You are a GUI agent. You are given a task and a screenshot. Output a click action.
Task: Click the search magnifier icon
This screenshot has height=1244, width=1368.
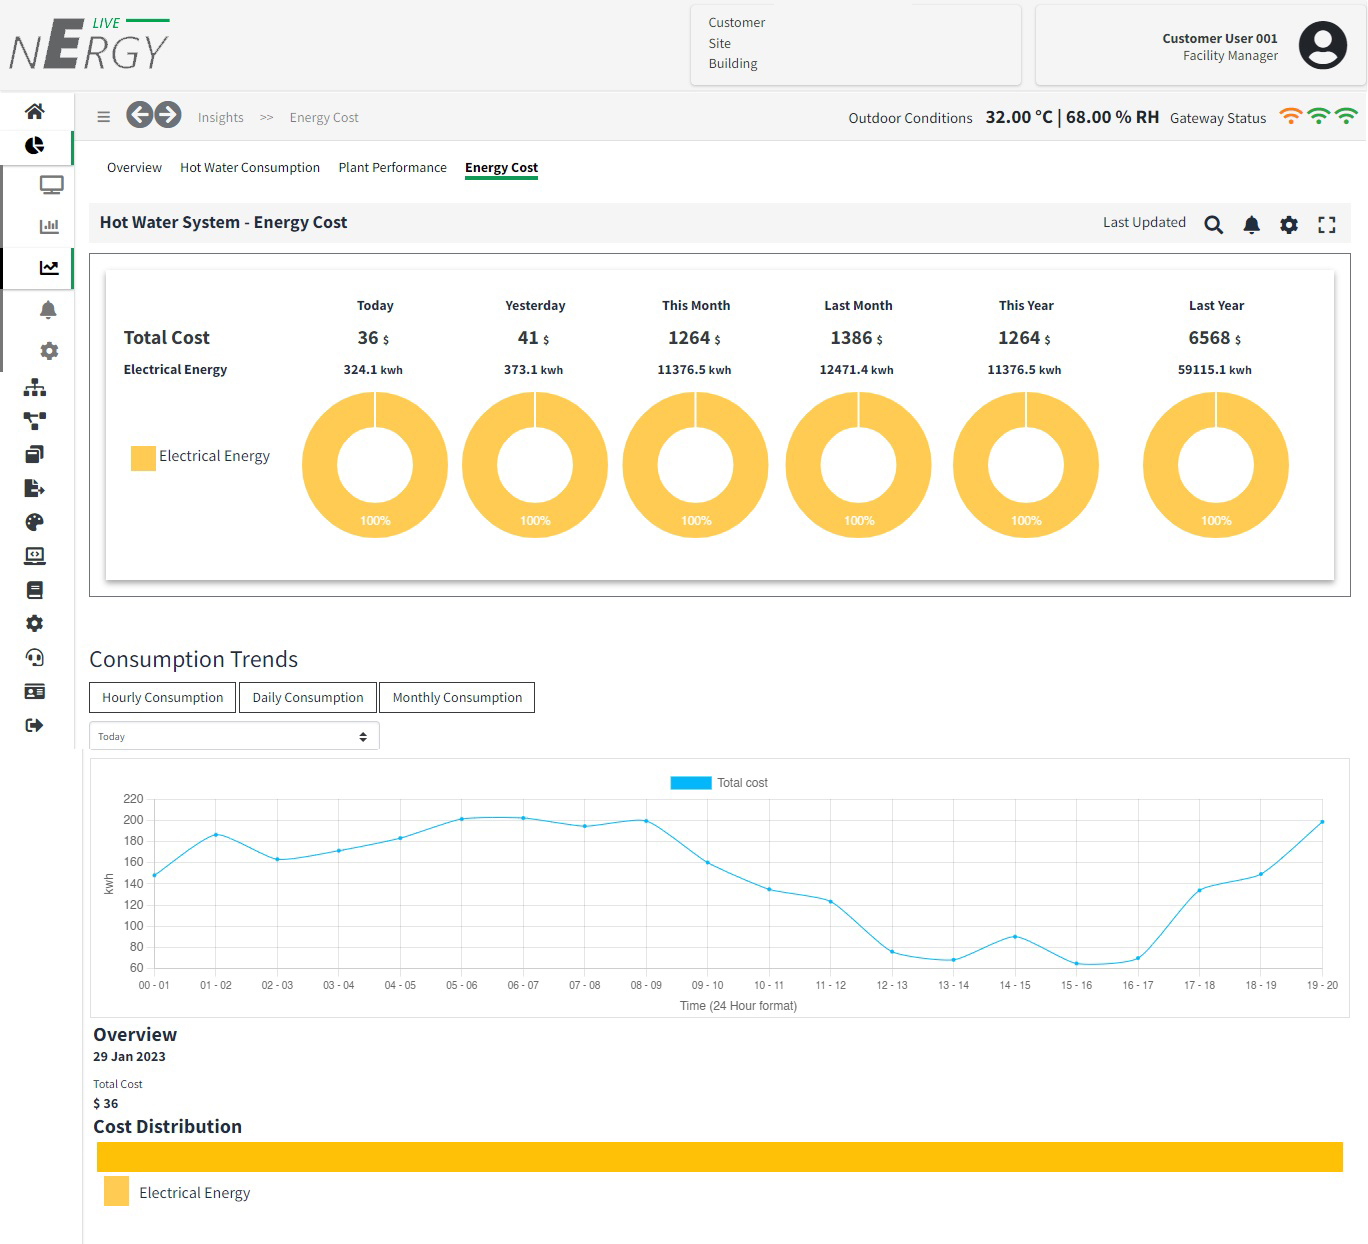click(1213, 225)
